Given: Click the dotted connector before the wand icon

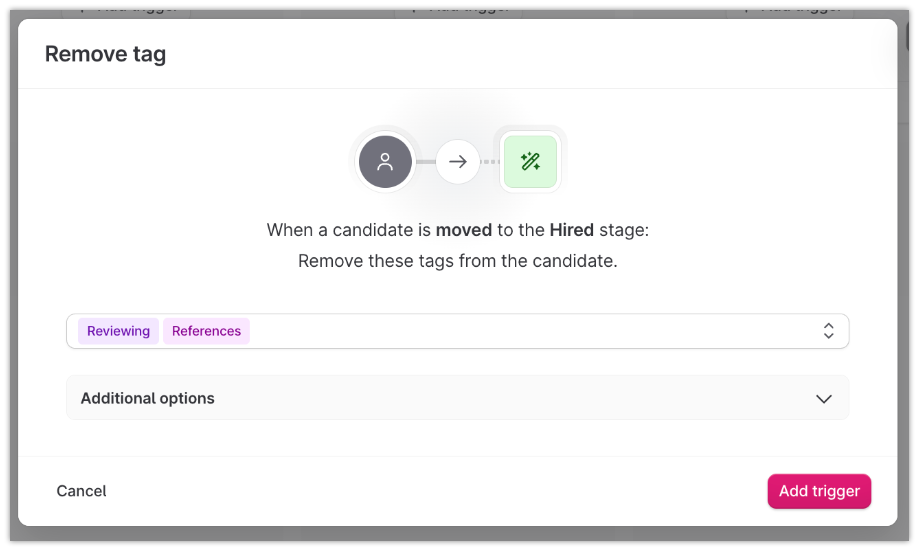Looking at the screenshot, I should [490, 162].
